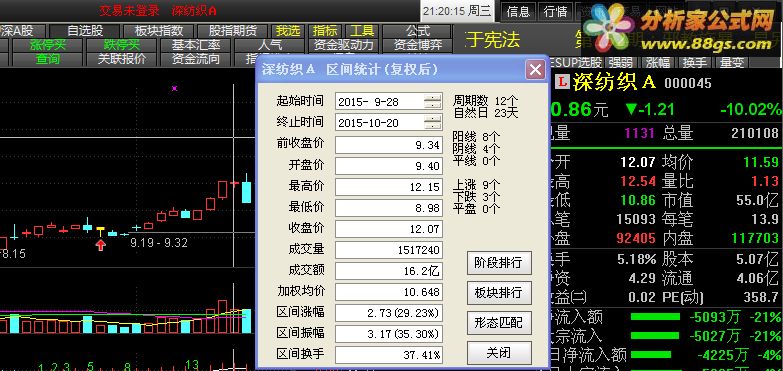Switch to the 量变 tab
This screenshot has width=783, height=371.
pyautogui.click(x=732, y=63)
